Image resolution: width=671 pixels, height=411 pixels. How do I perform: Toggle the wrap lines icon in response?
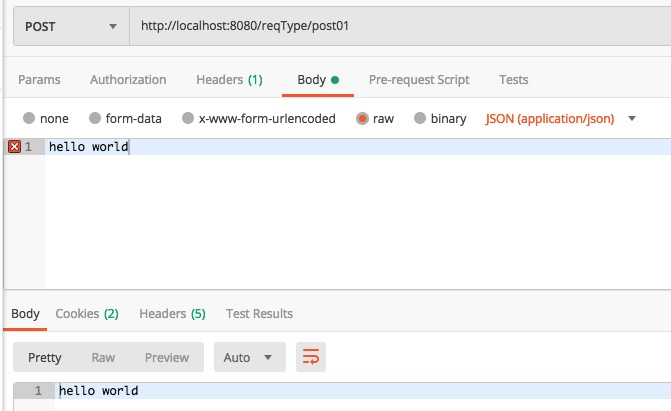coord(311,357)
